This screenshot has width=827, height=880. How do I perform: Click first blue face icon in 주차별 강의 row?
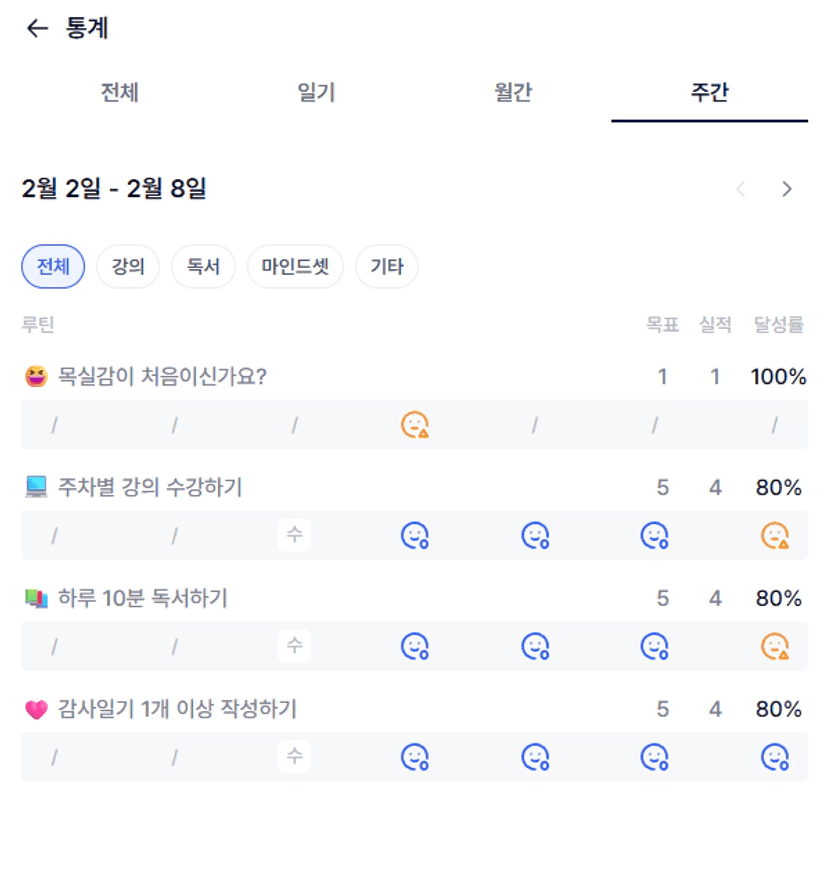pos(414,537)
